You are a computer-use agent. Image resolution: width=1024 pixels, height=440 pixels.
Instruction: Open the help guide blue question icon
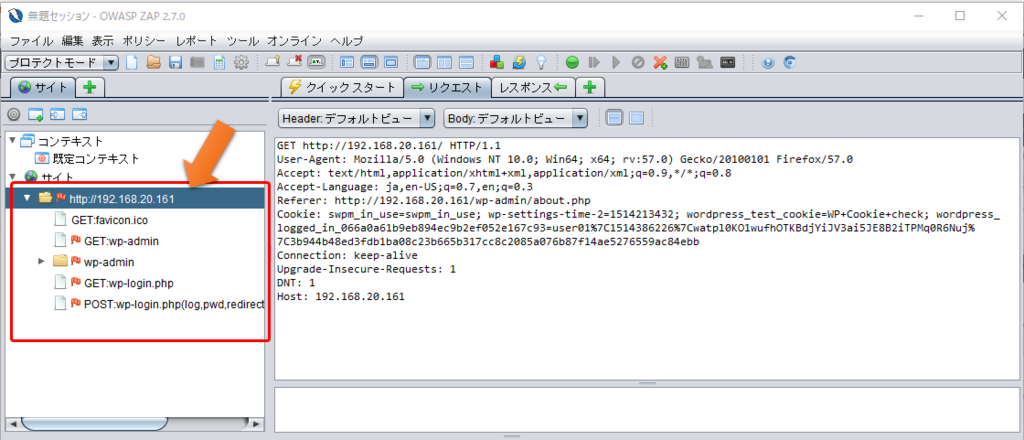[768, 63]
